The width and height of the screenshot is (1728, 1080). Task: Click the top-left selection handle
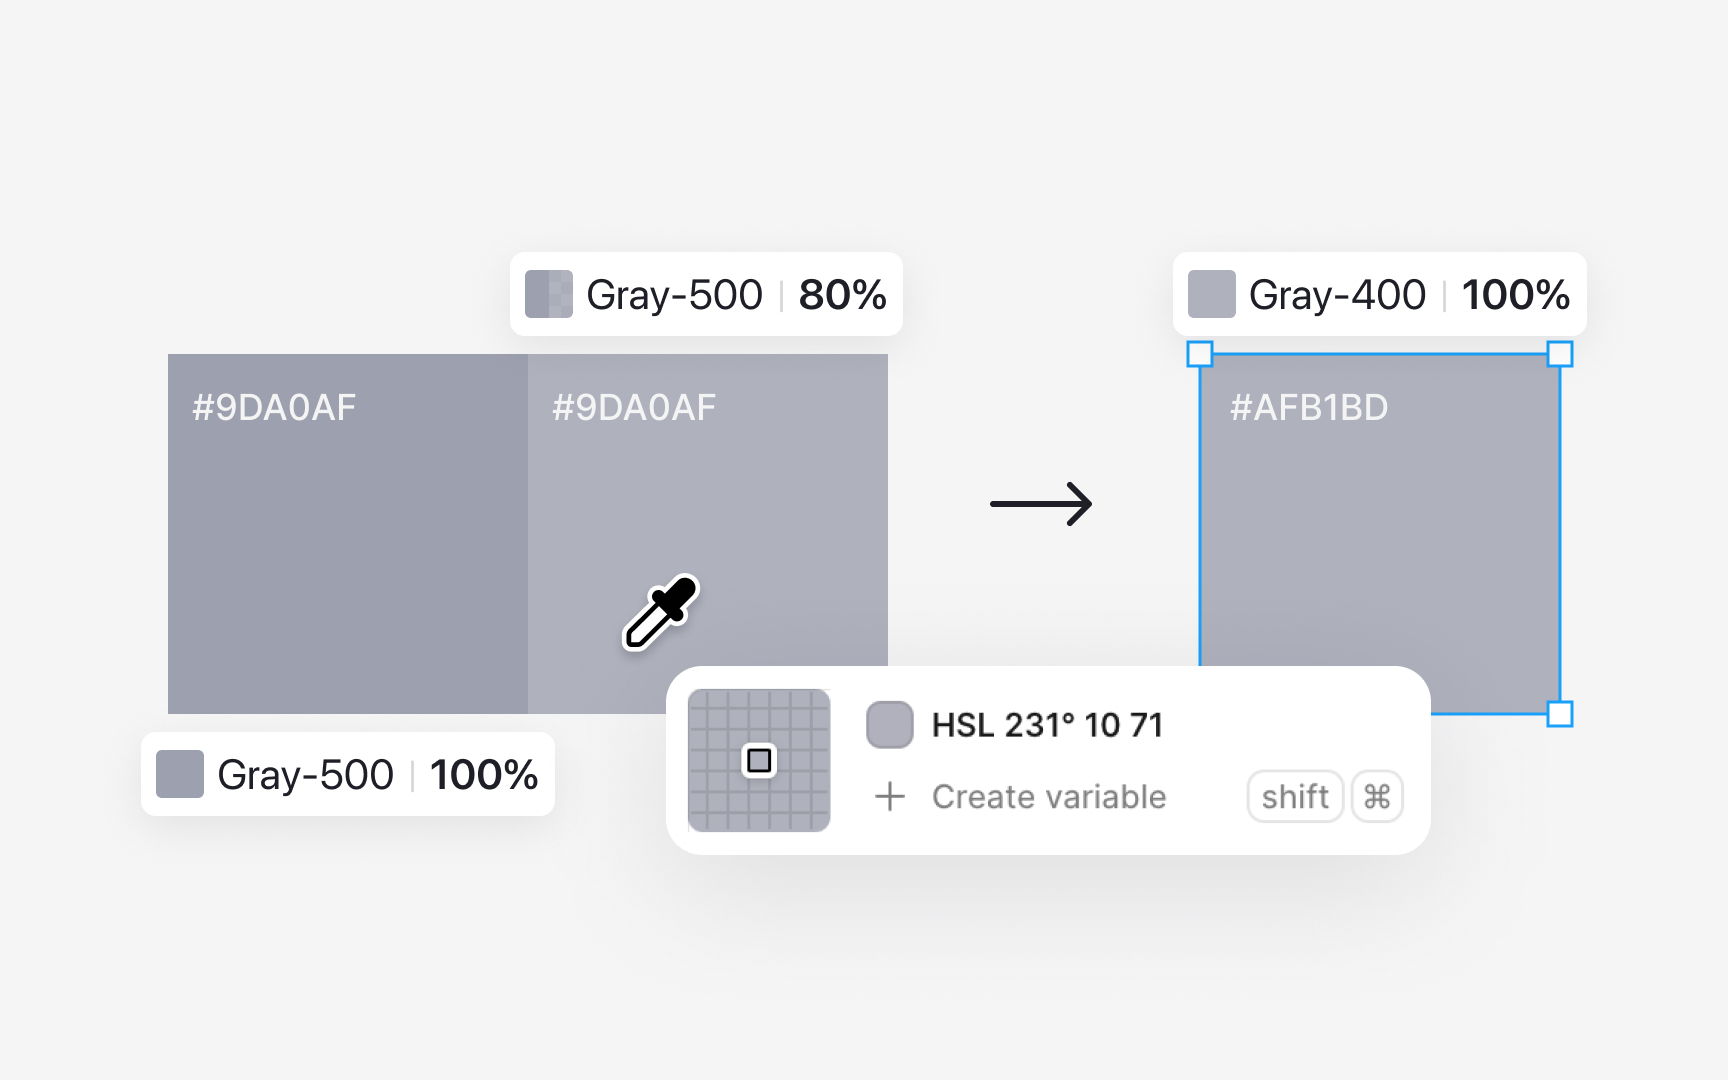[1200, 354]
